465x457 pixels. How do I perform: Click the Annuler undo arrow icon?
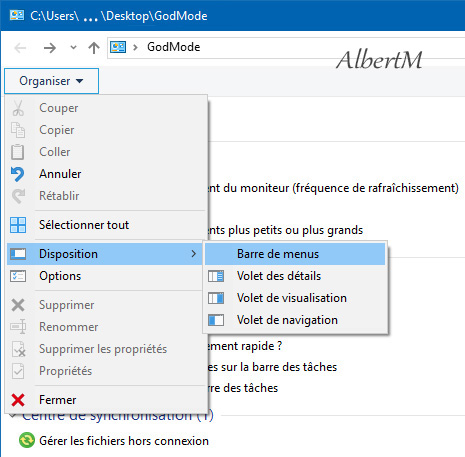pyautogui.click(x=18, y=174)
